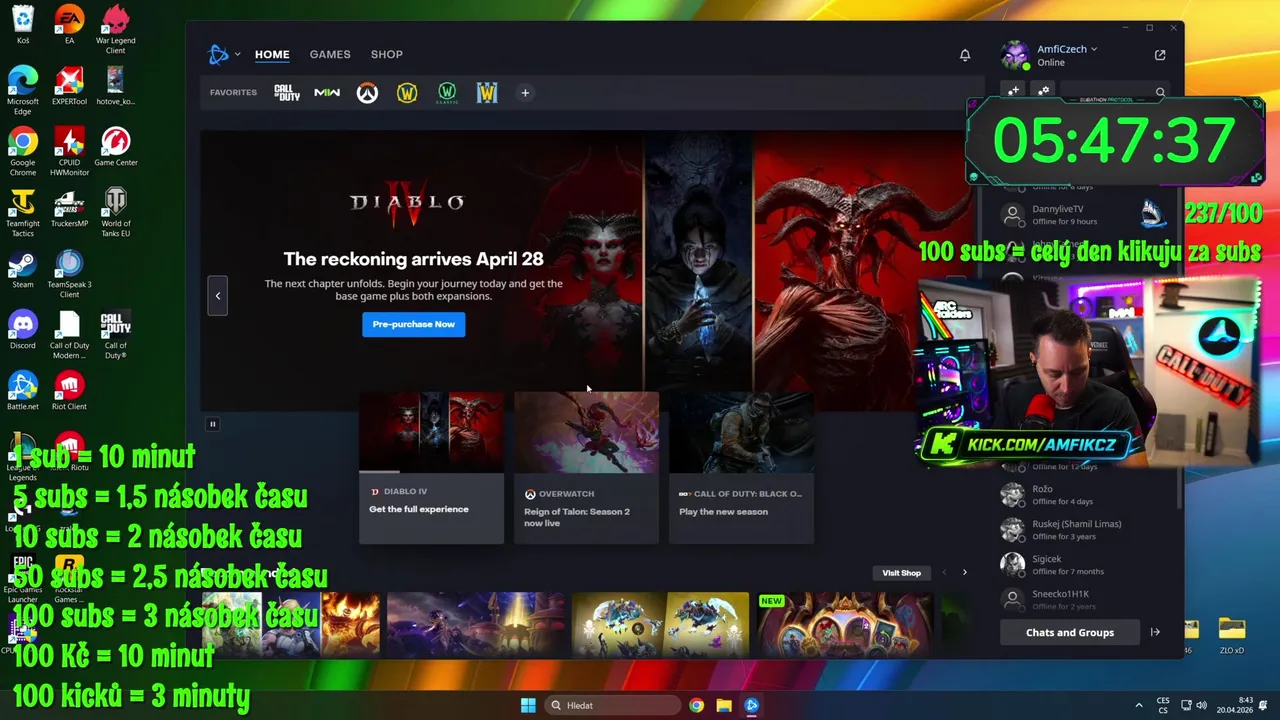Click the Hledat taskbar search box

[612, 705]
